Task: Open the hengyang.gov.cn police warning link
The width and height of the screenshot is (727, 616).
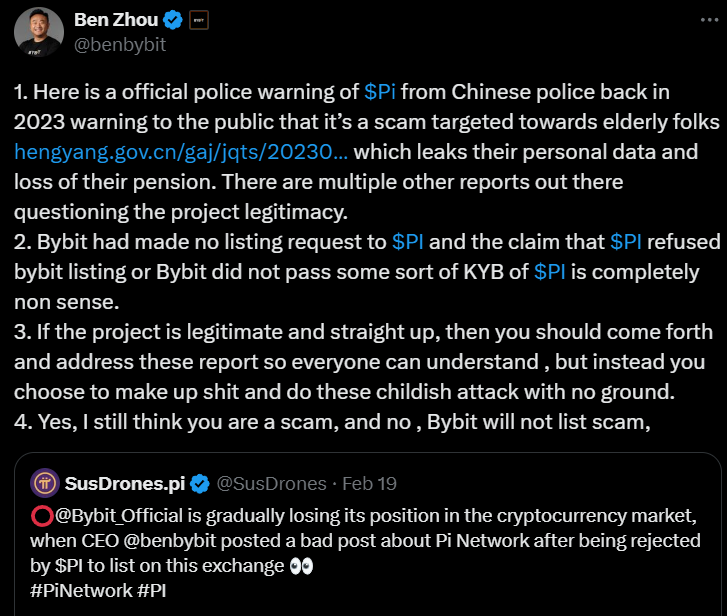Action: tap(182, 153)
